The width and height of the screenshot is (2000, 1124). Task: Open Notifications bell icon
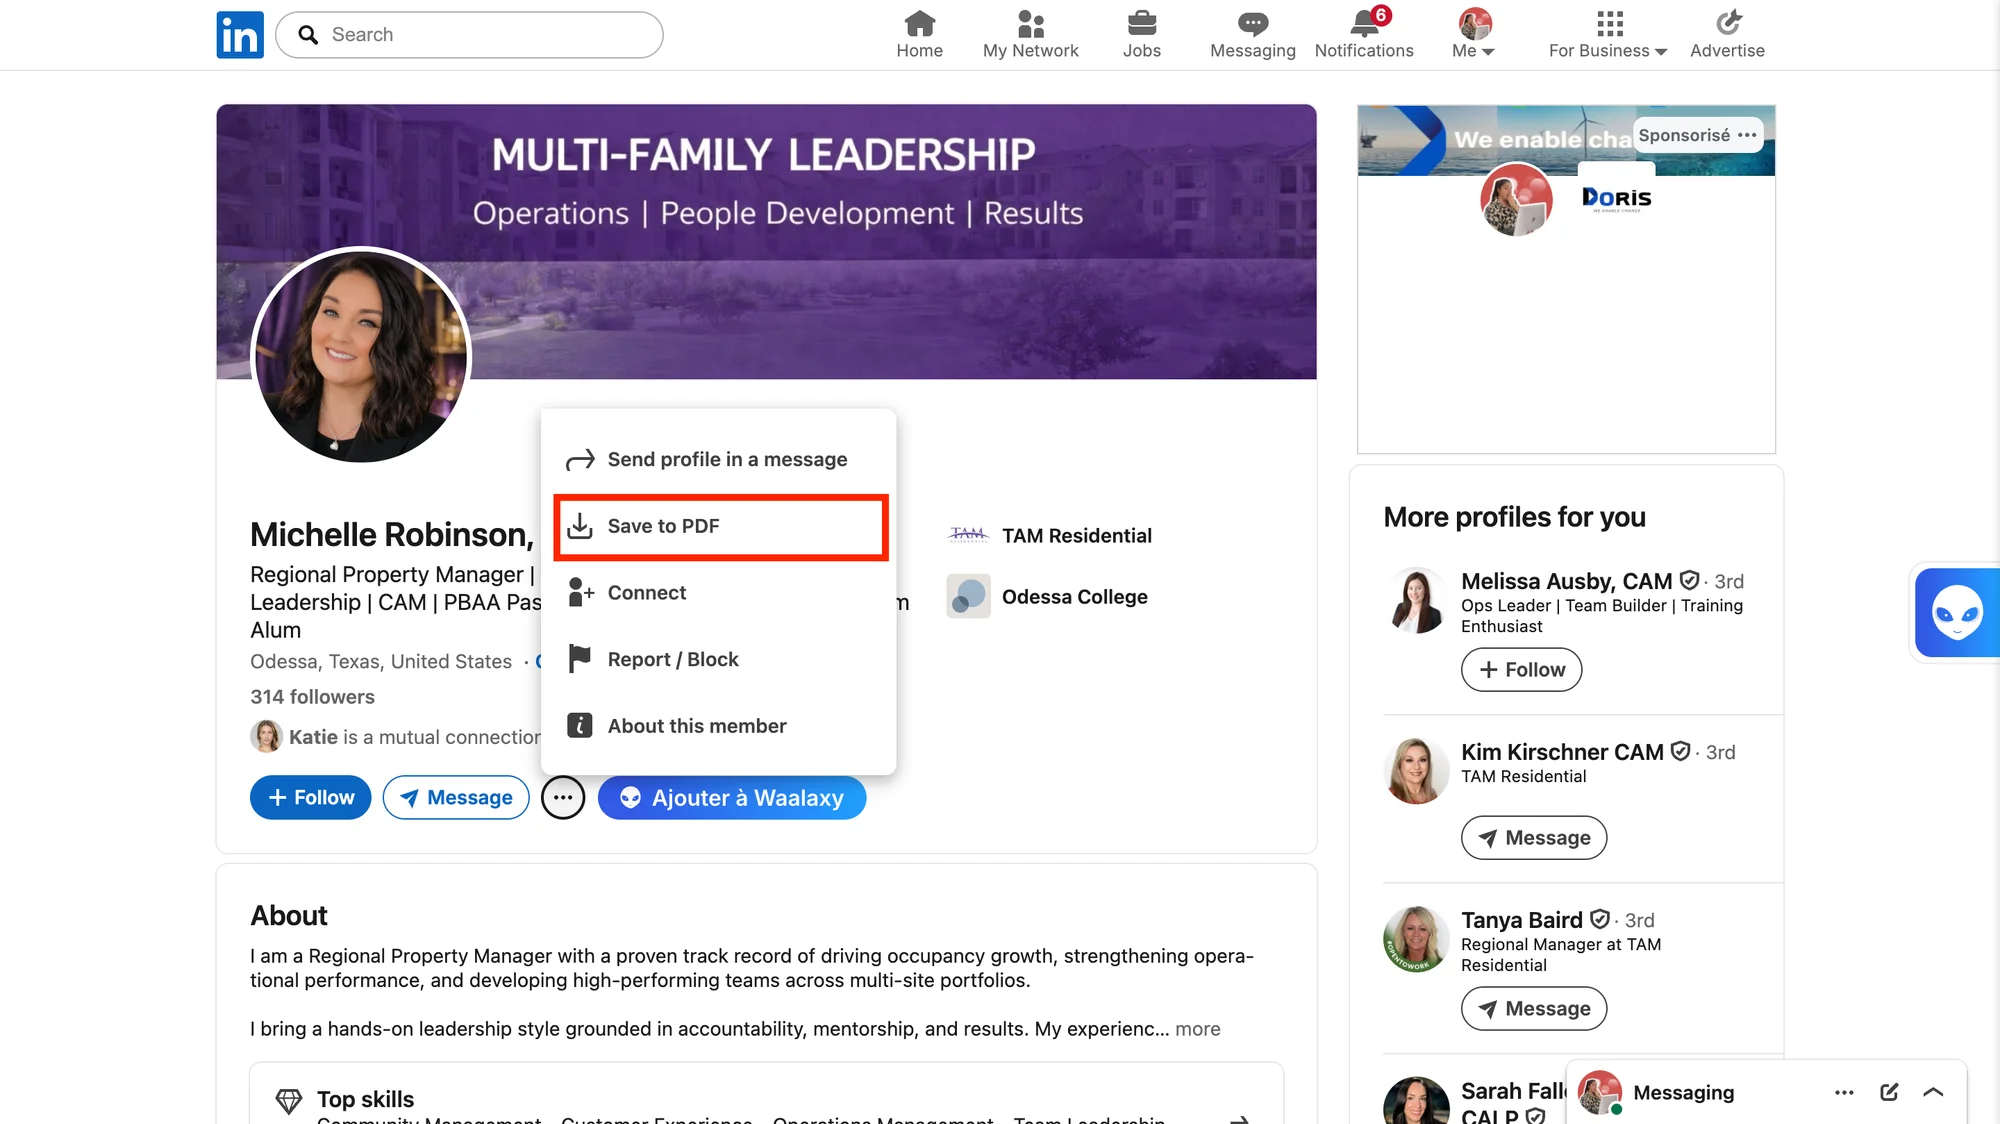[x=1364, y=35]
